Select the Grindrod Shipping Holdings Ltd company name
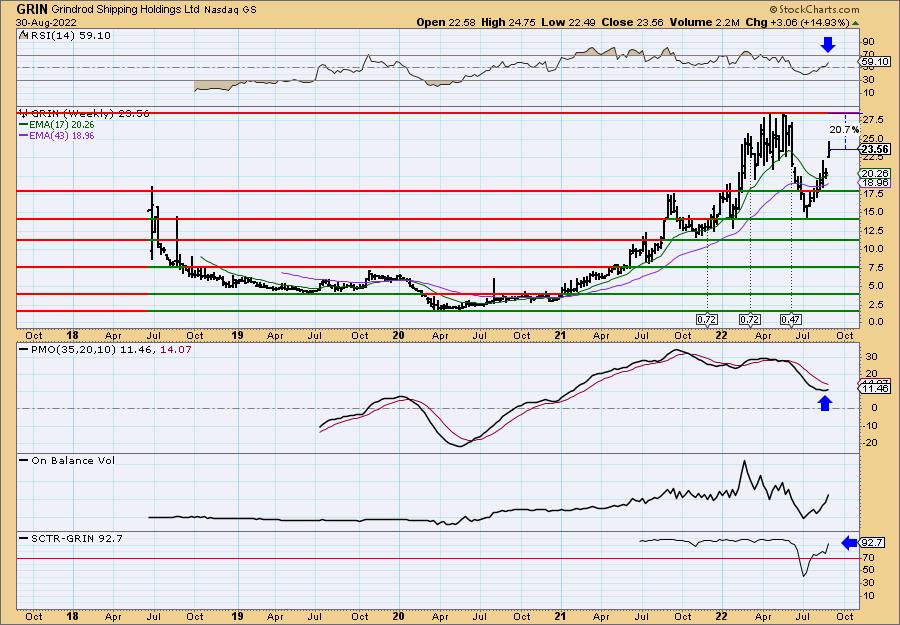 tap(126, 10)
